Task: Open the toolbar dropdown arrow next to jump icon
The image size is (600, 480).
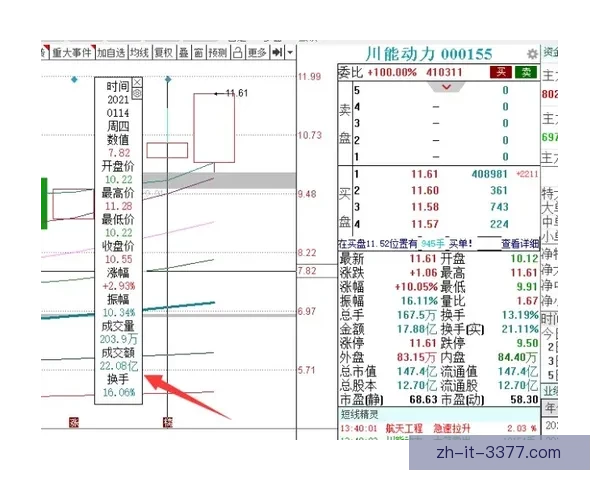Action: pos(290,52)
